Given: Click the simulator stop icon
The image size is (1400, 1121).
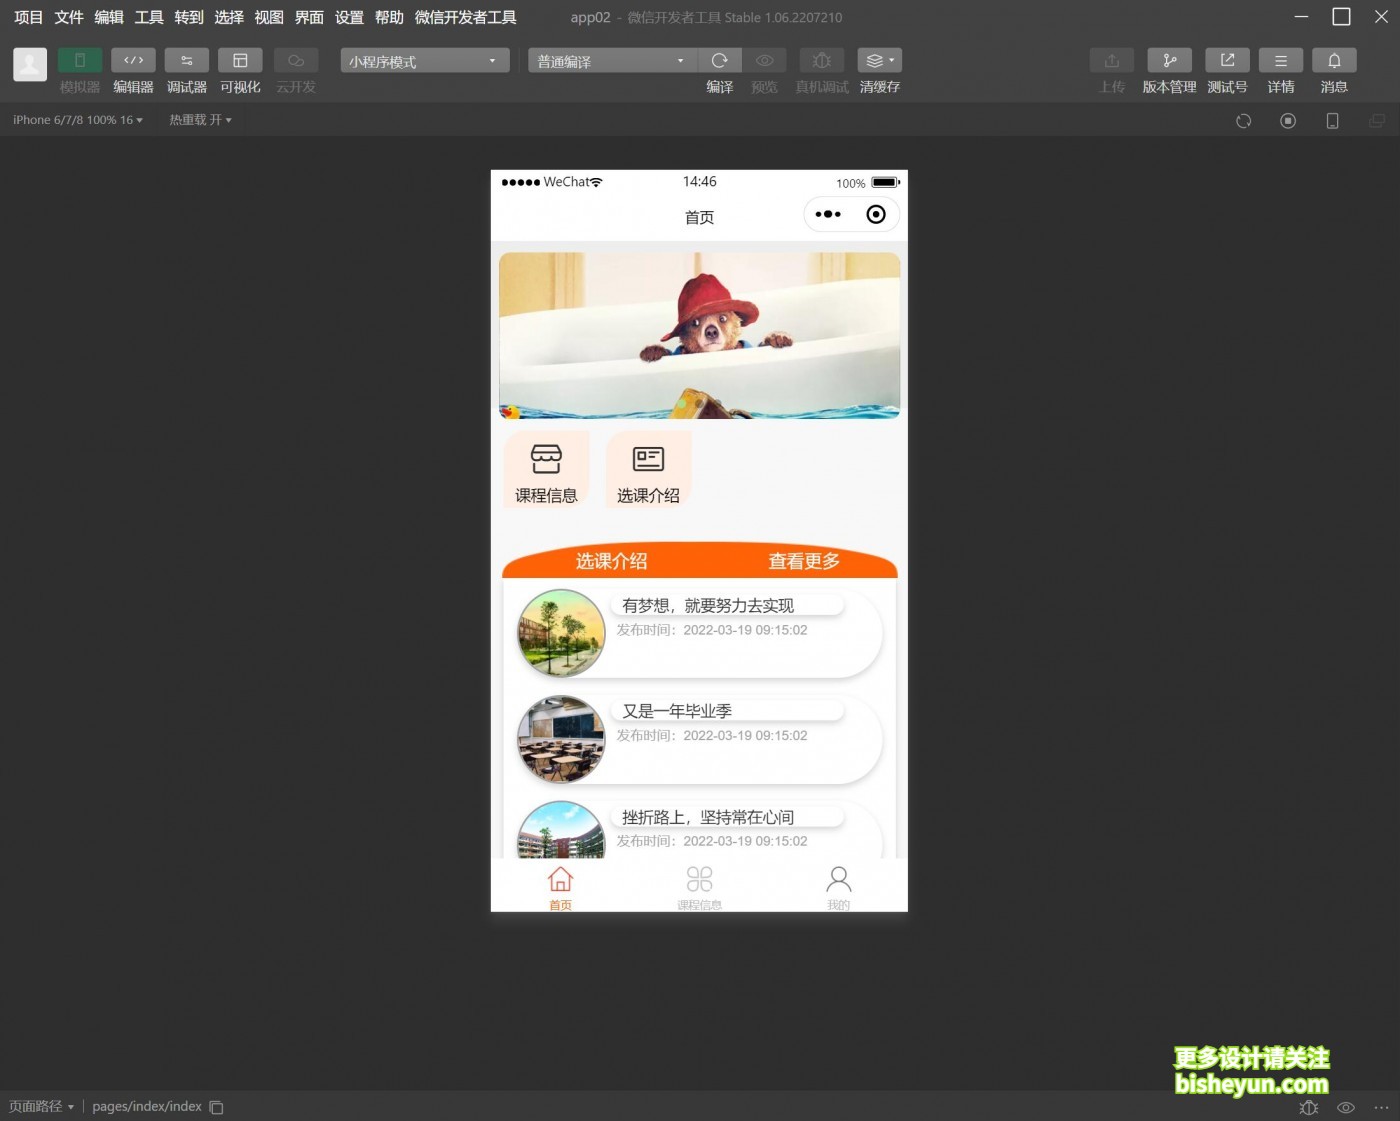Looking at the screenshot, I should (1288, 121).
